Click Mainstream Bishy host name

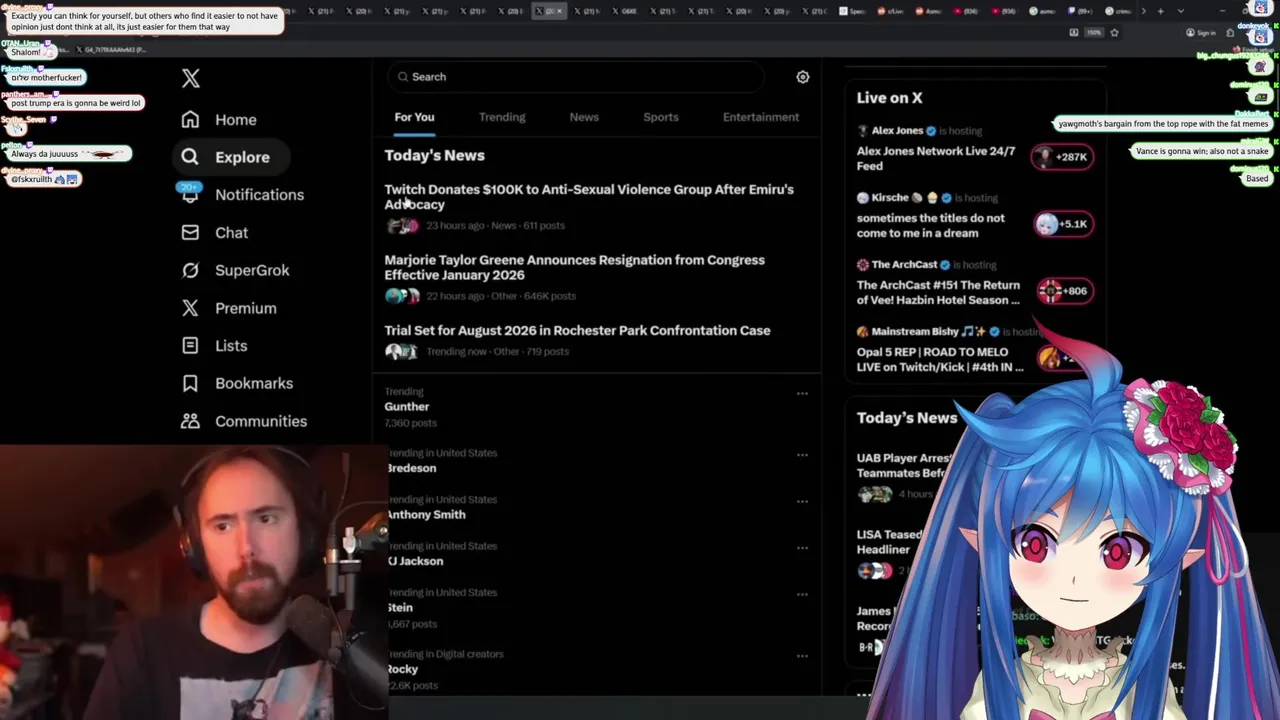click(x=915, y=331)
